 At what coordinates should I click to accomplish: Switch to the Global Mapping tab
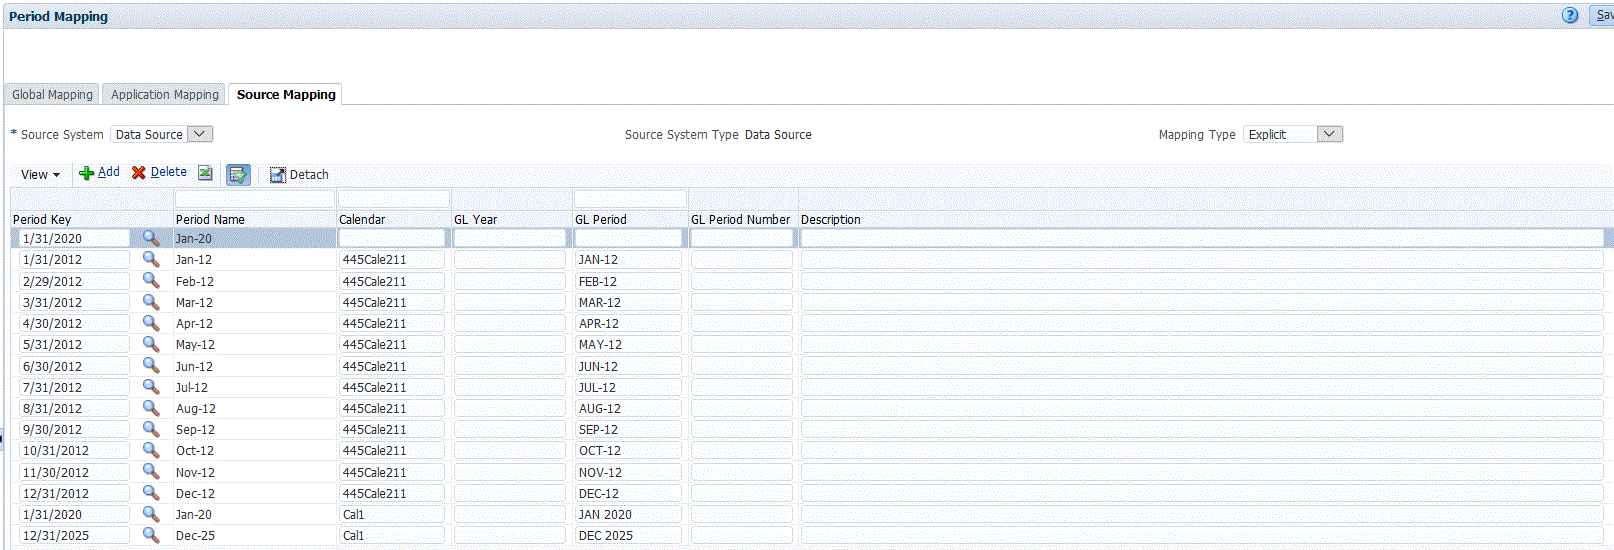coord(52,94)
